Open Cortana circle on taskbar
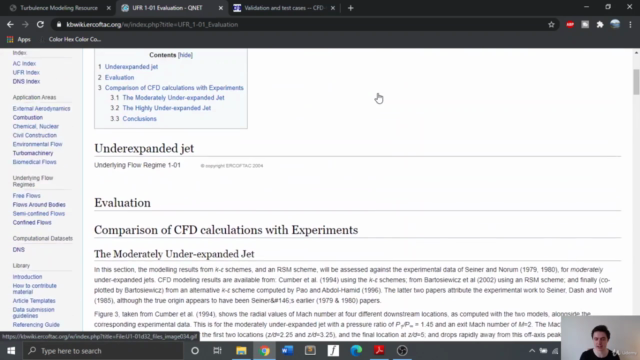This screenshot has width=640, height=360. point(195,351)
